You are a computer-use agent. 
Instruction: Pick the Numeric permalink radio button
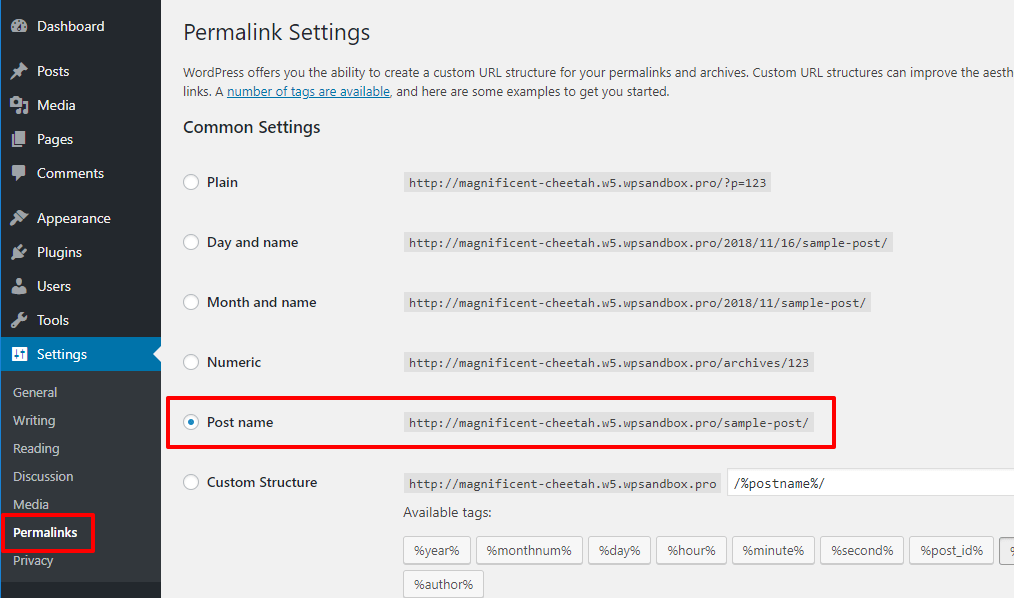[x=191, y=362]
